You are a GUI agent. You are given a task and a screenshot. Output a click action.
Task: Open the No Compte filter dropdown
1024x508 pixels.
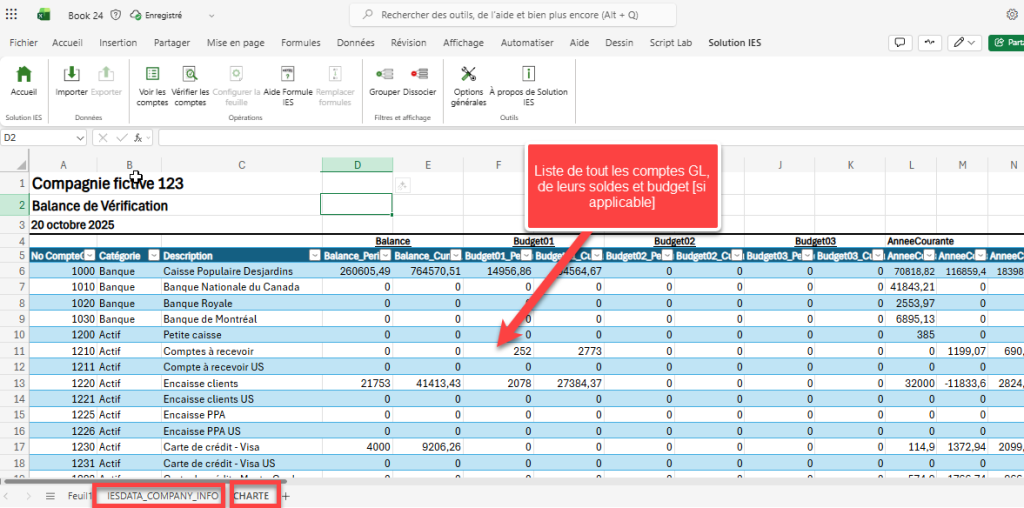91,256
